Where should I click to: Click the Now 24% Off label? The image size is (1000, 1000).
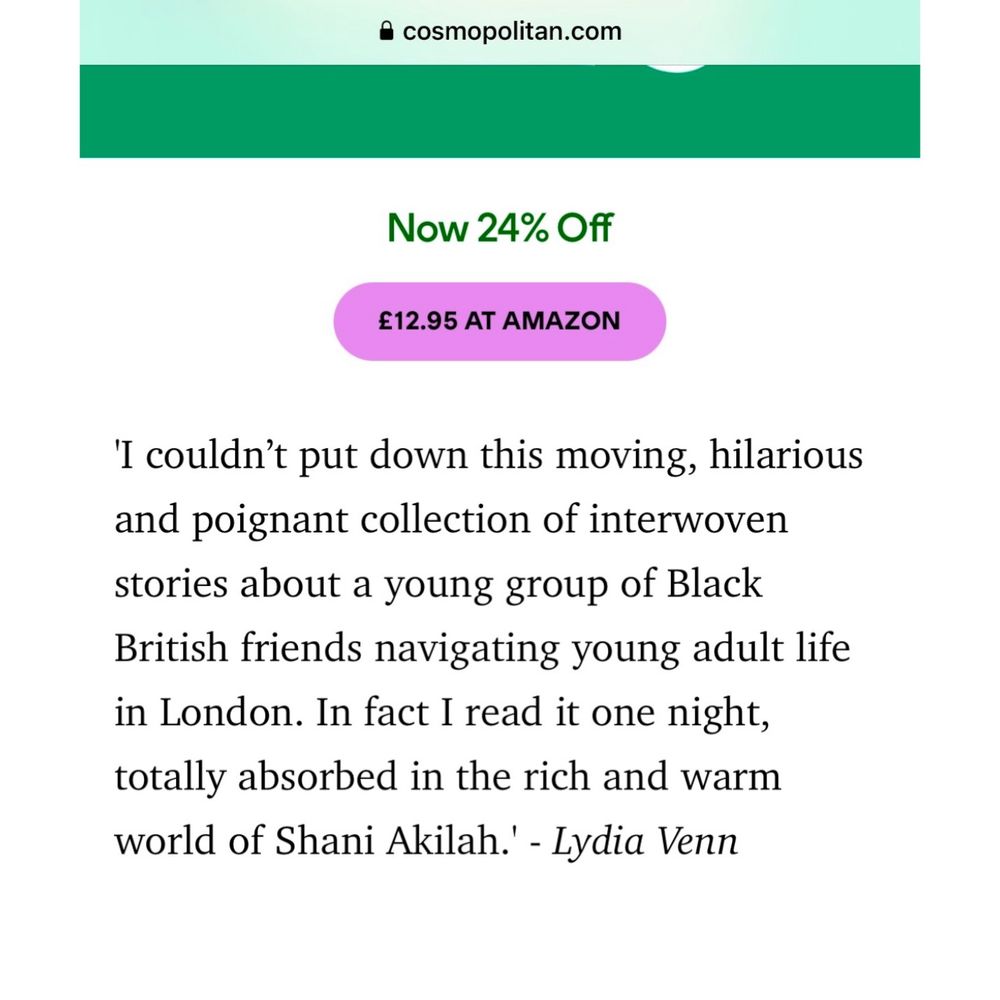(499, 228)
